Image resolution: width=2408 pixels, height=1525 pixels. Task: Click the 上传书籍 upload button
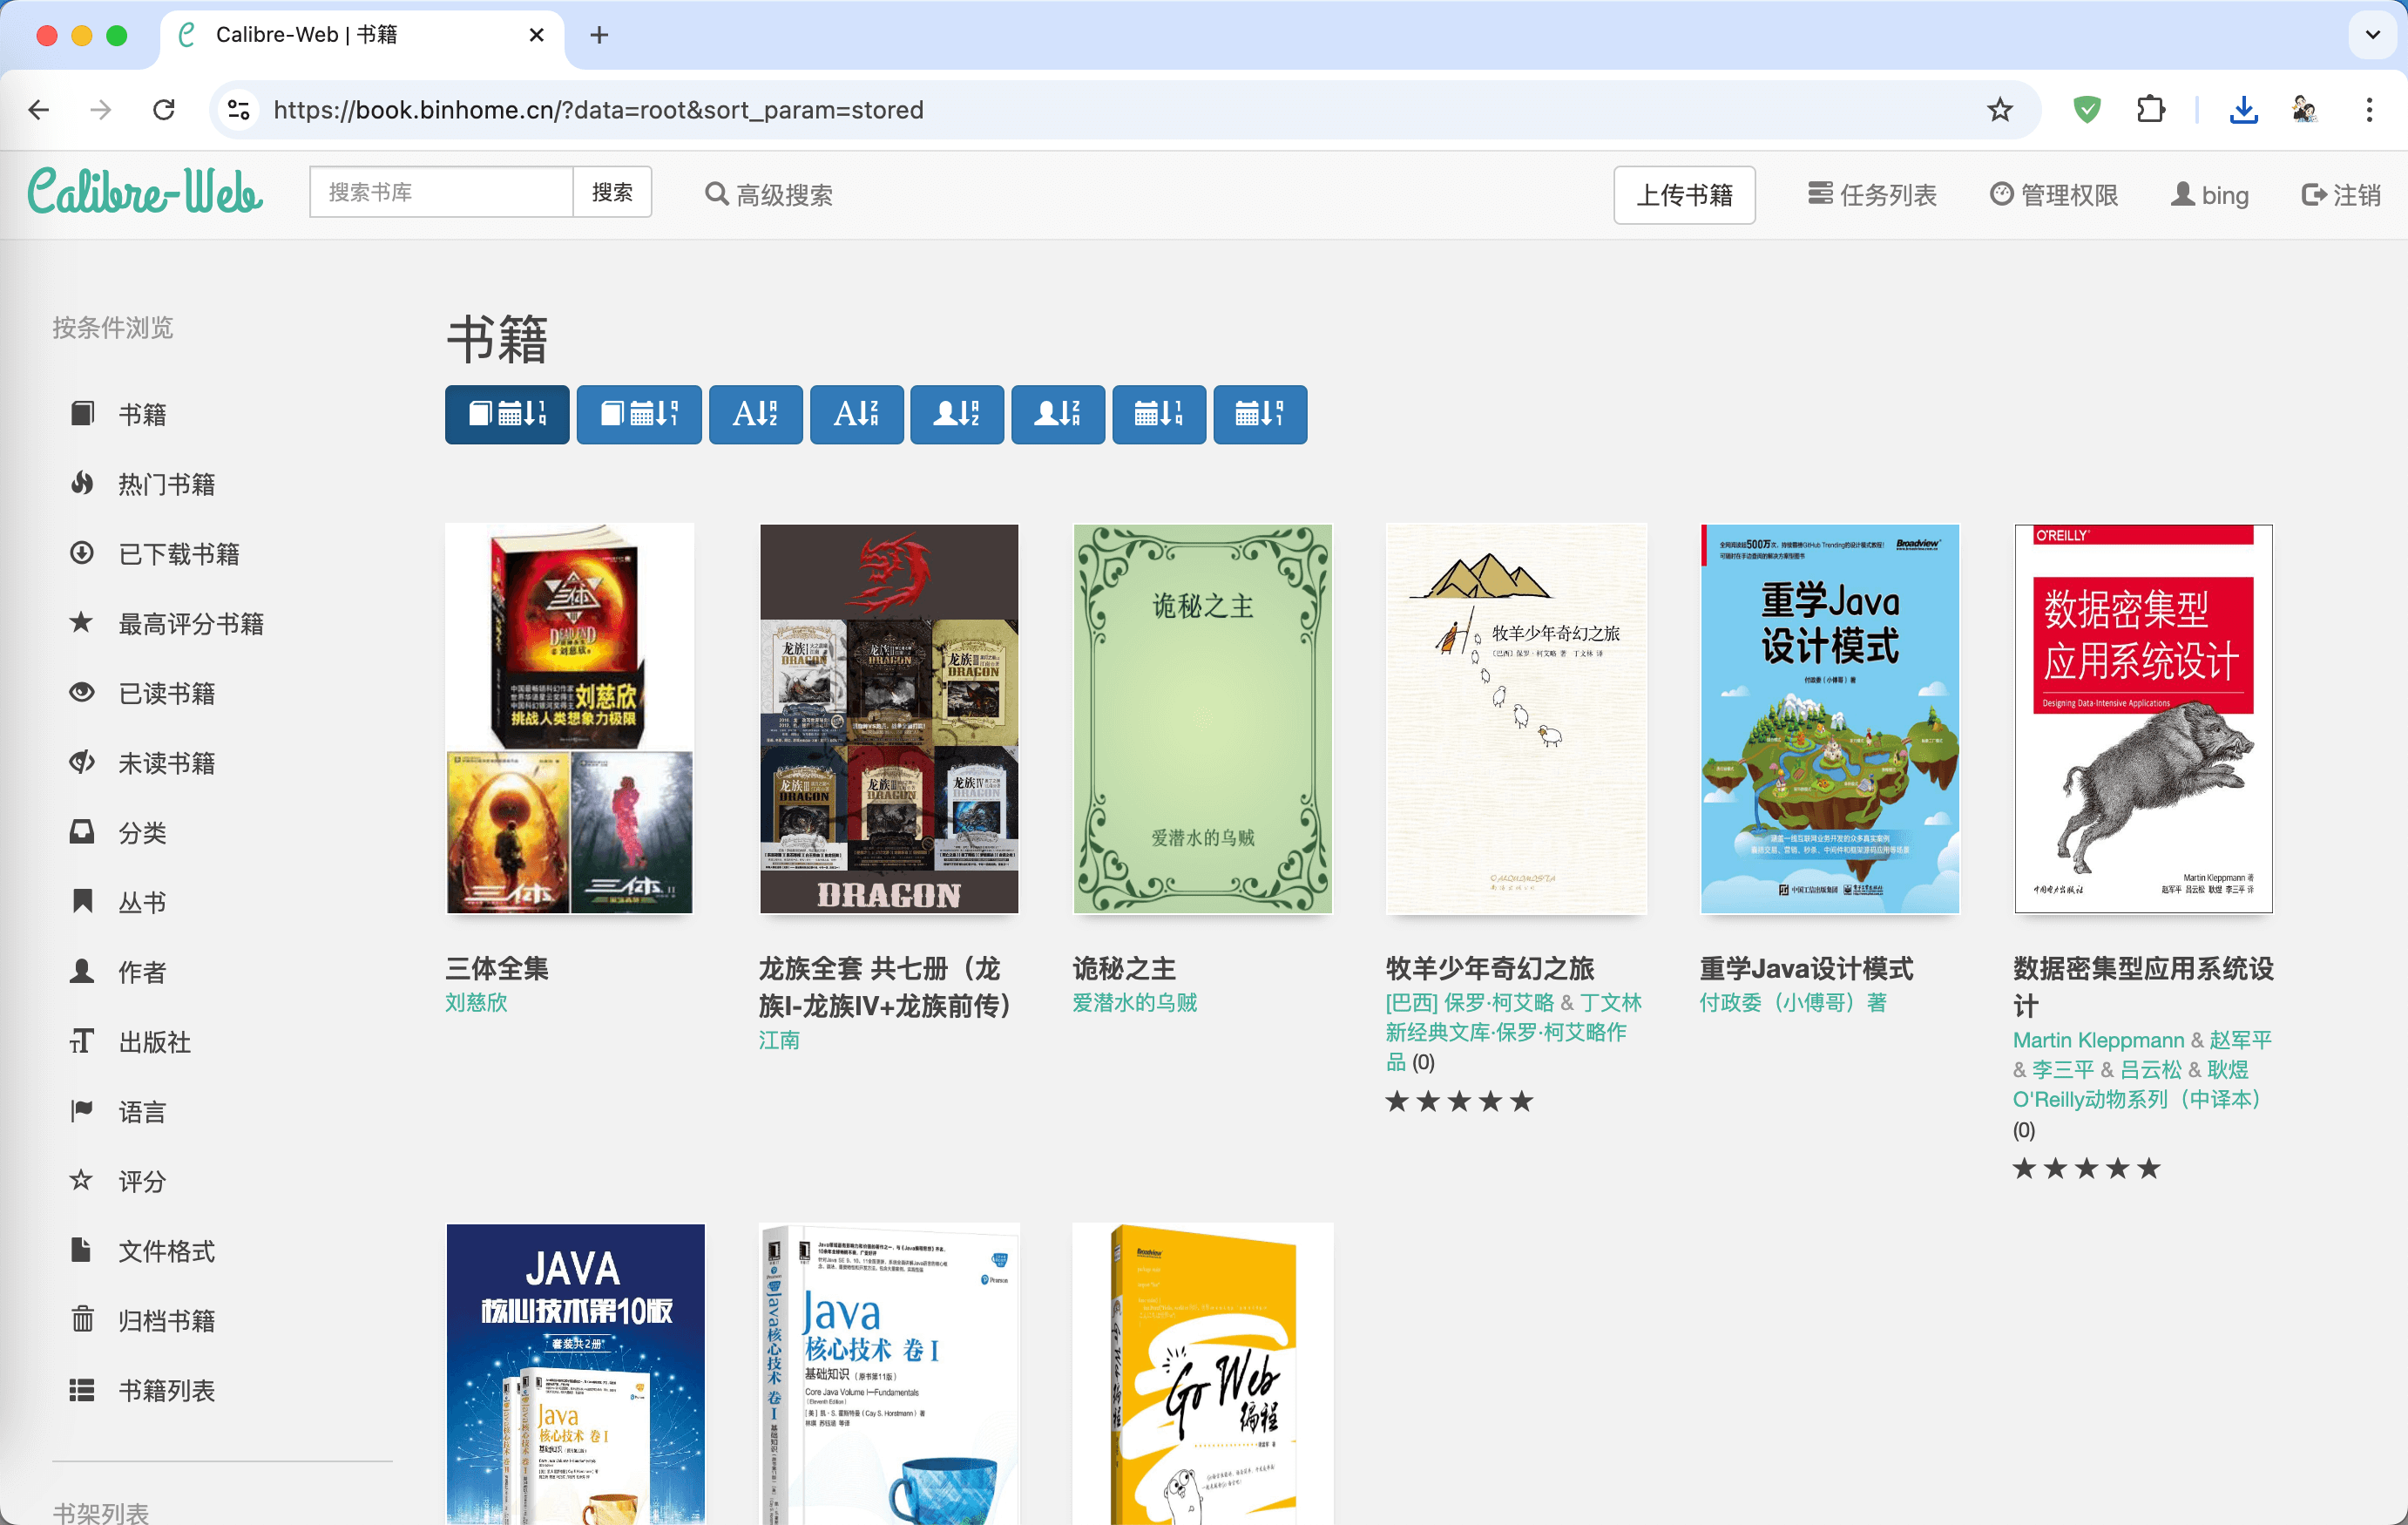click(x=1684, y=195)
